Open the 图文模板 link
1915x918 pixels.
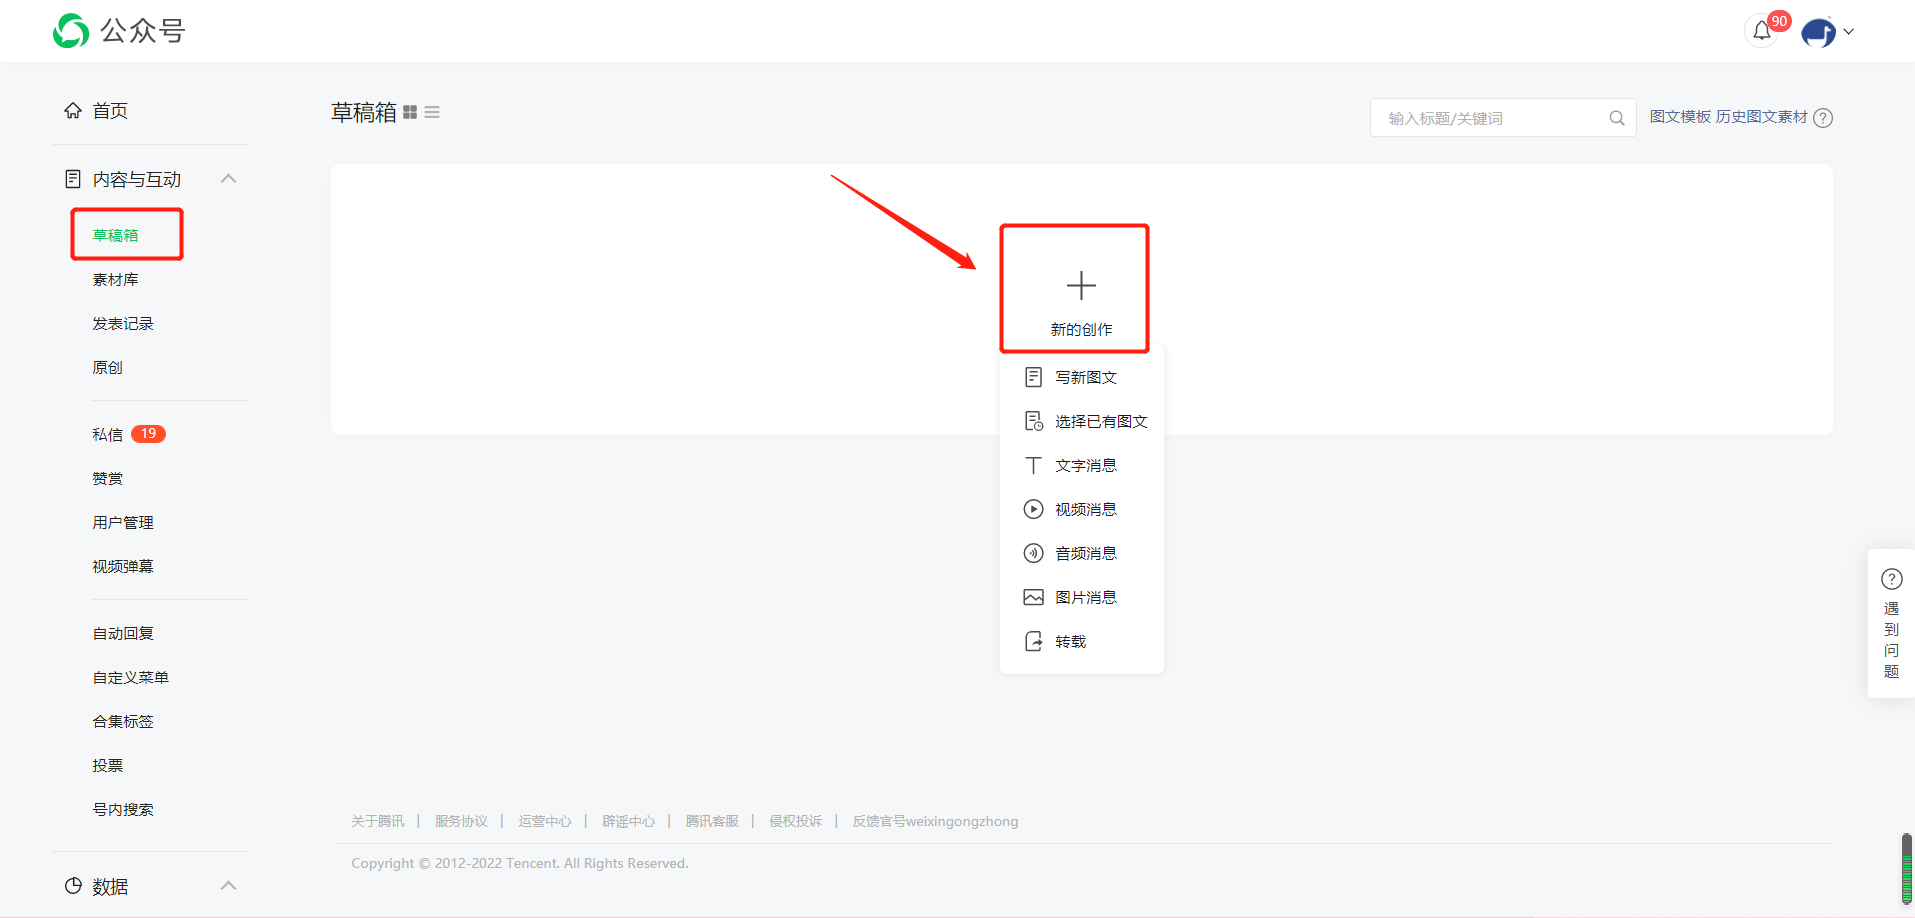tap(1680, 117)
